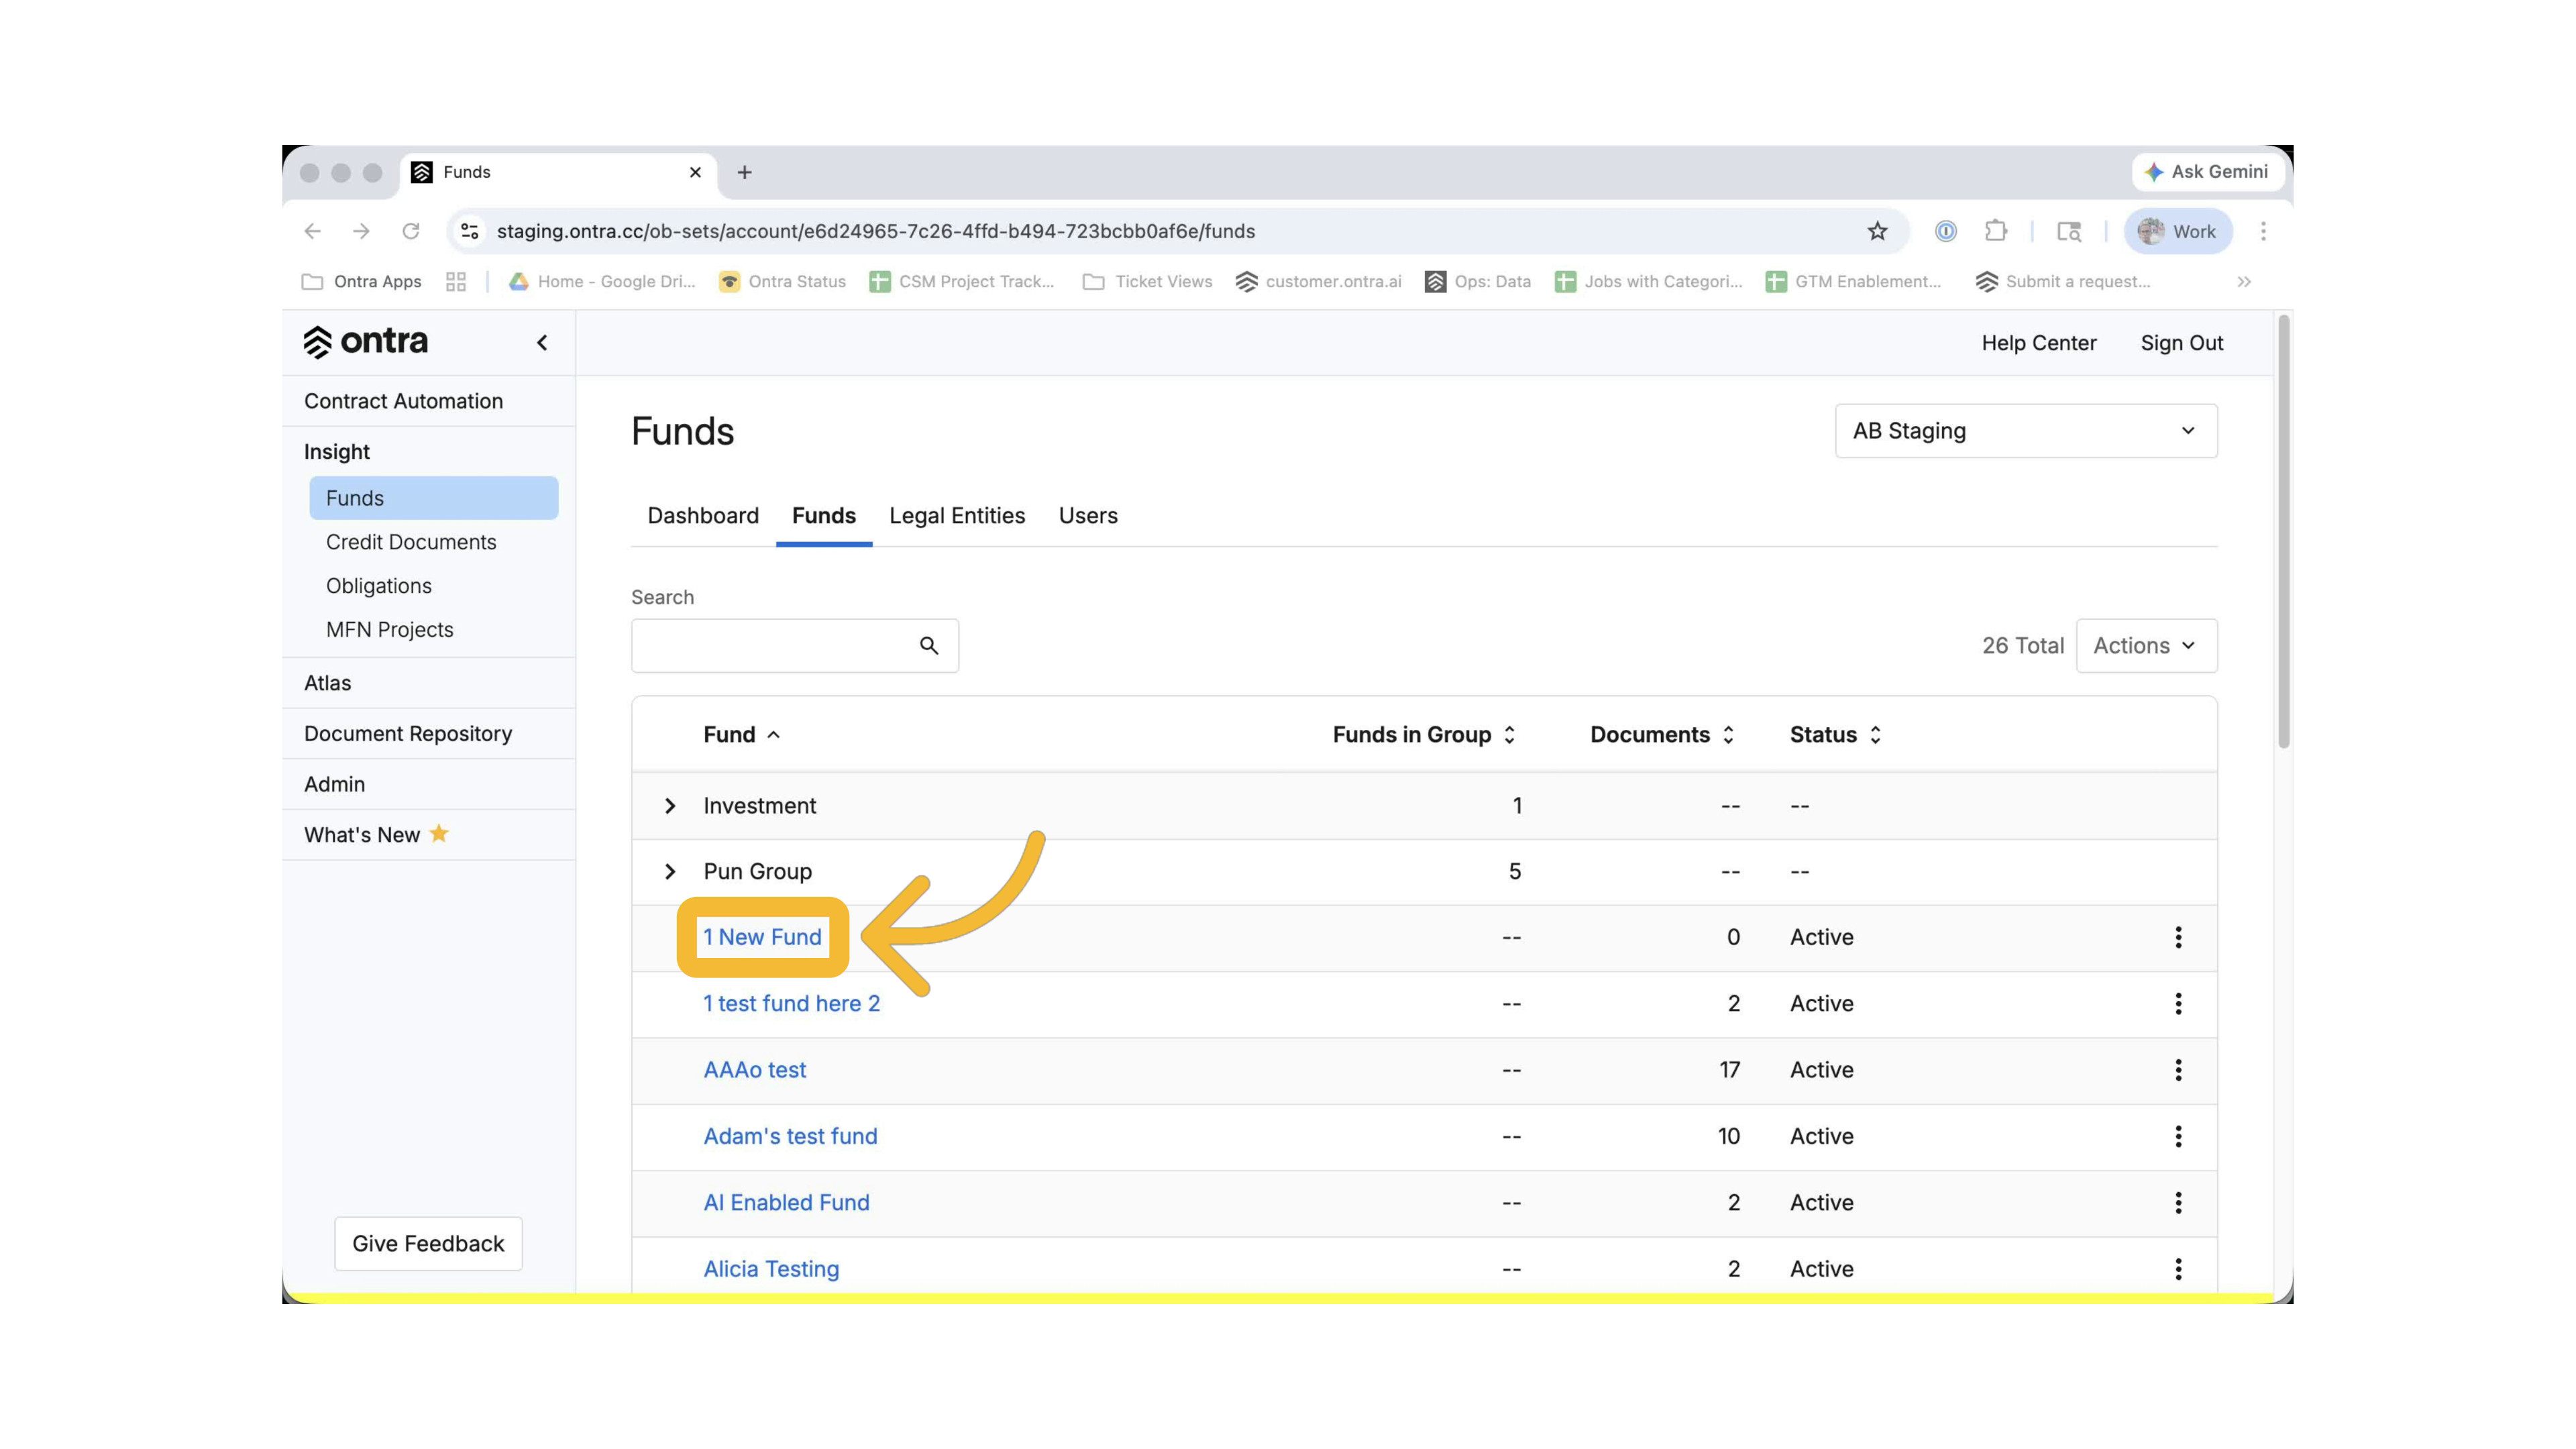Open the browser extensions puzzle icon
The width and height of the screenshot is (2576, 1449).
1996,231
